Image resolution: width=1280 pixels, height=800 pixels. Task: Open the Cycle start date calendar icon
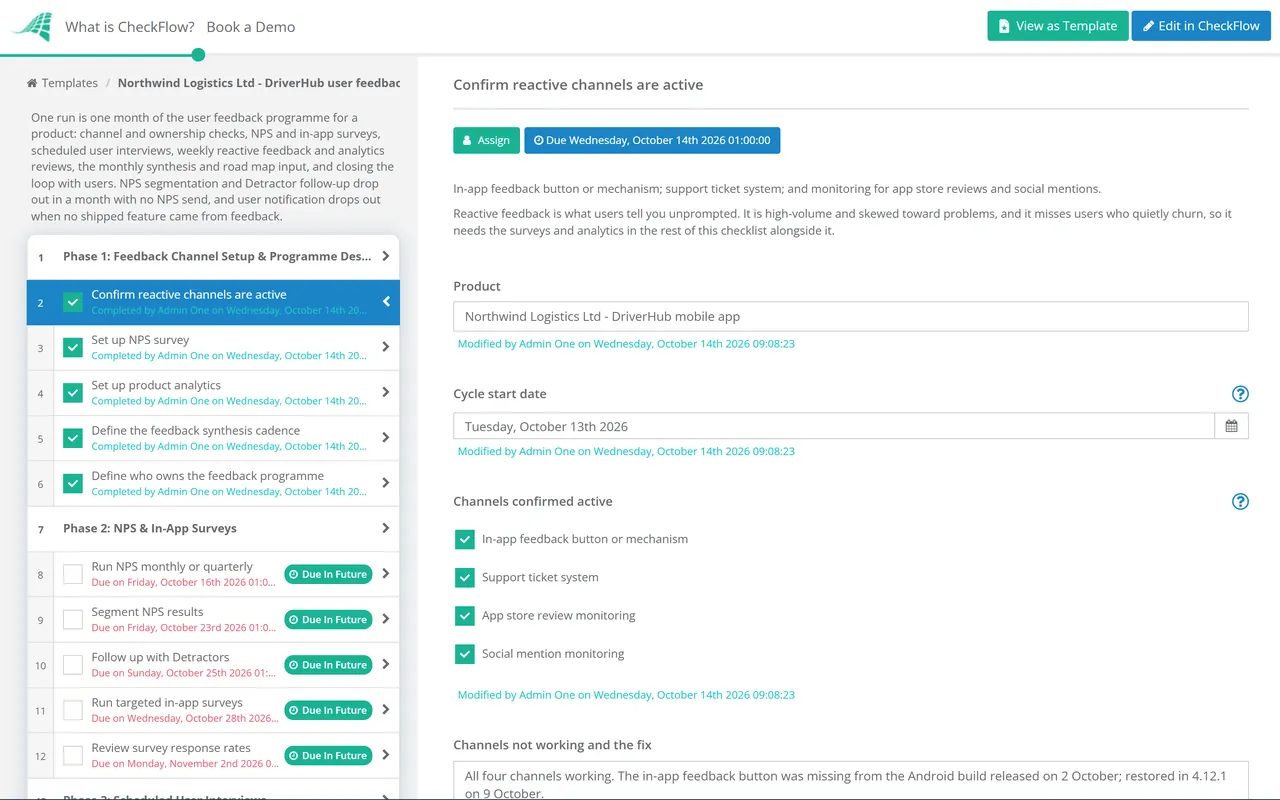(x=1231, y=426)
